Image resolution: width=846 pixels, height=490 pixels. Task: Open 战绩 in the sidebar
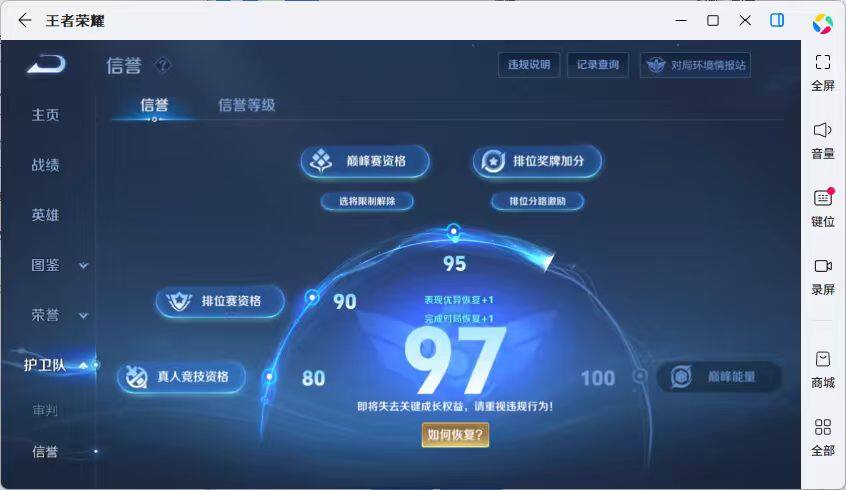(45, 165)
